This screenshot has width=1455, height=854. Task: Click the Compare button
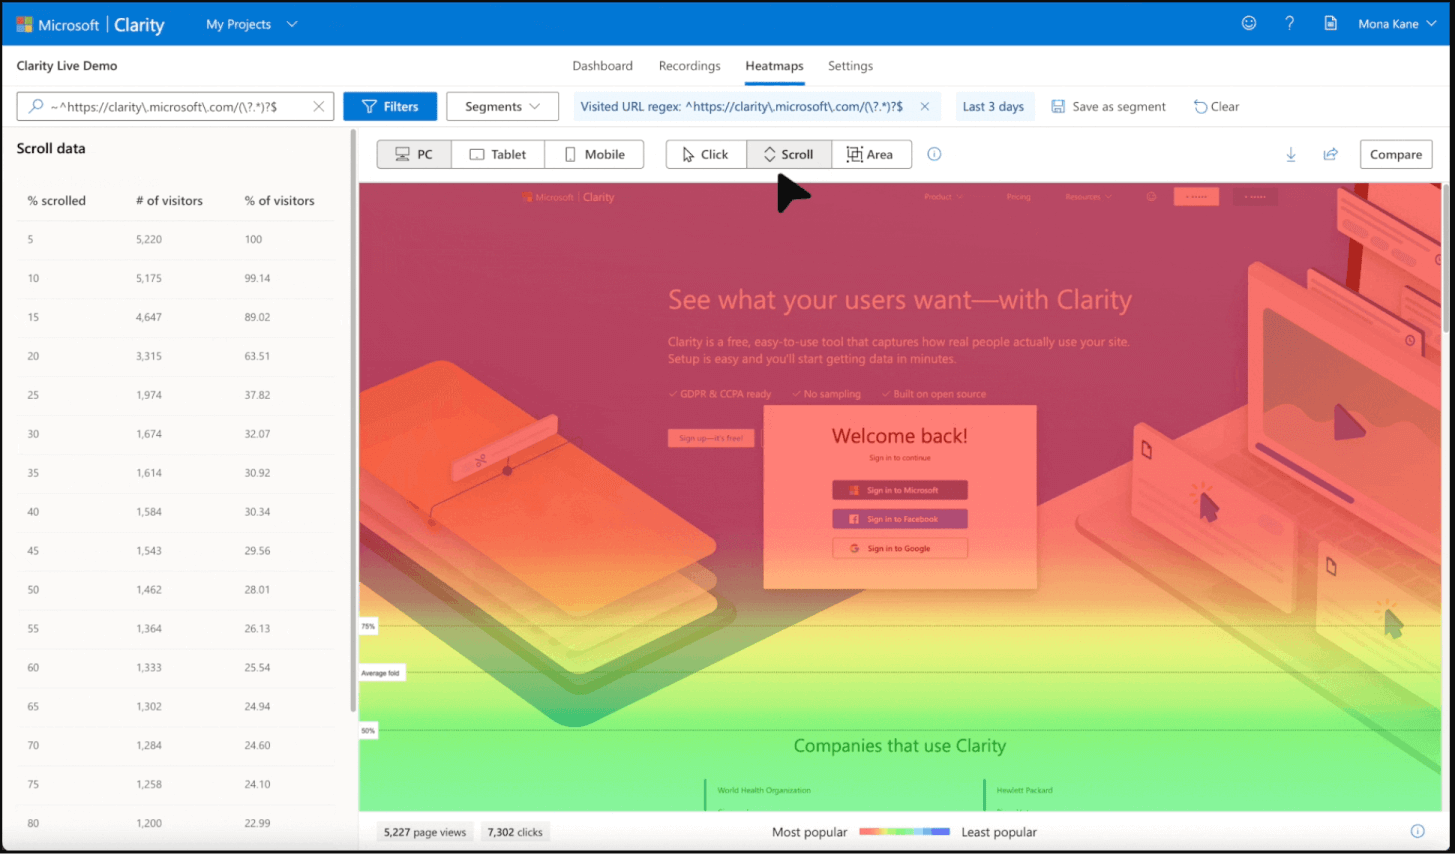point(1395,154)
